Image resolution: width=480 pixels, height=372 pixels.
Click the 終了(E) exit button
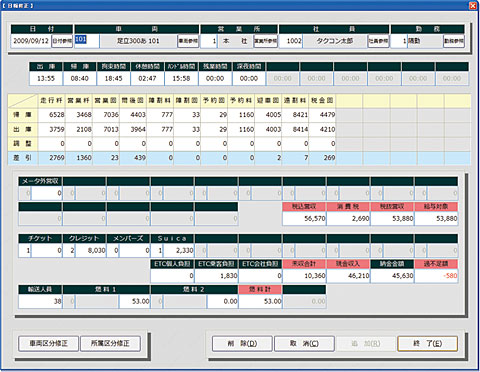428,343
